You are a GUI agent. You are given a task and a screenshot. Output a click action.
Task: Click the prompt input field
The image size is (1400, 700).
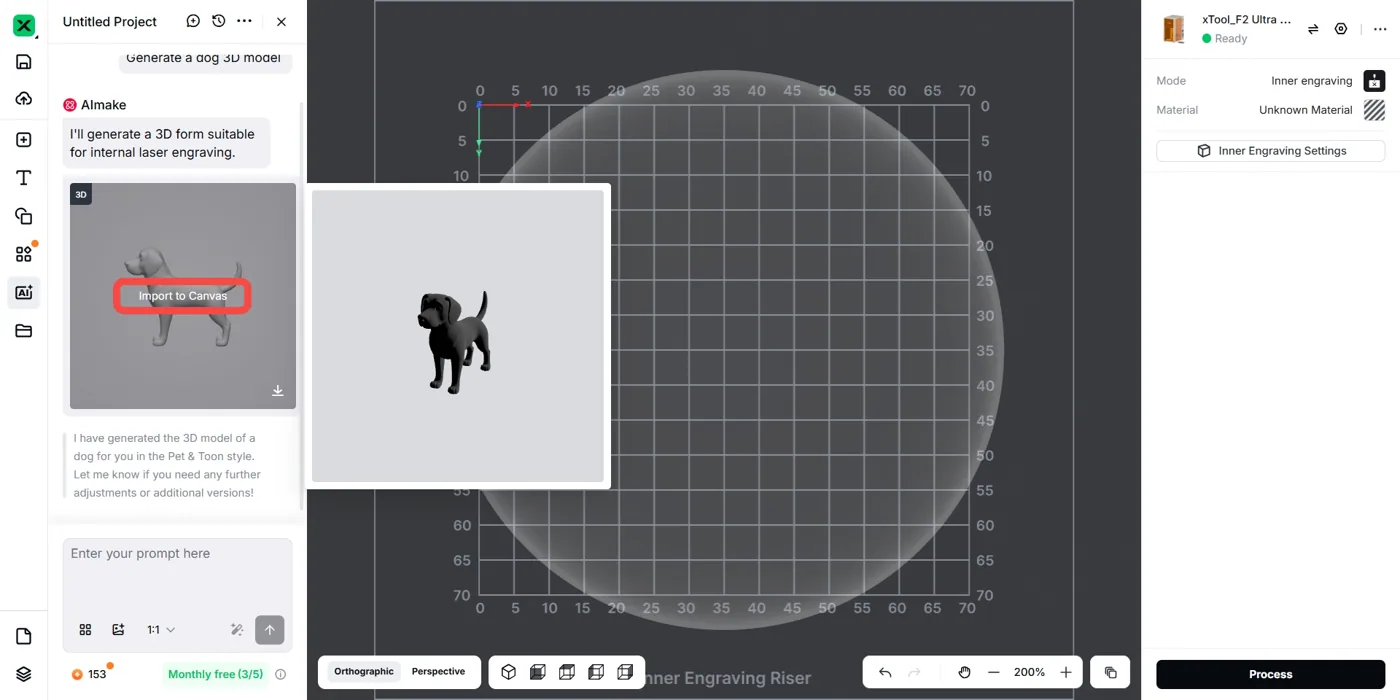(178, 575)
